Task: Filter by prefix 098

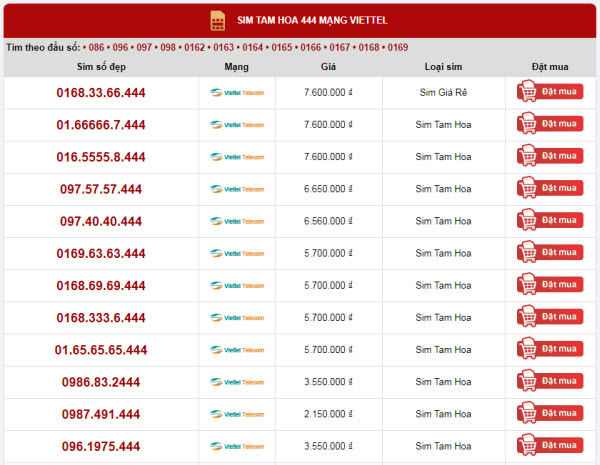Action: coord(168,47)
